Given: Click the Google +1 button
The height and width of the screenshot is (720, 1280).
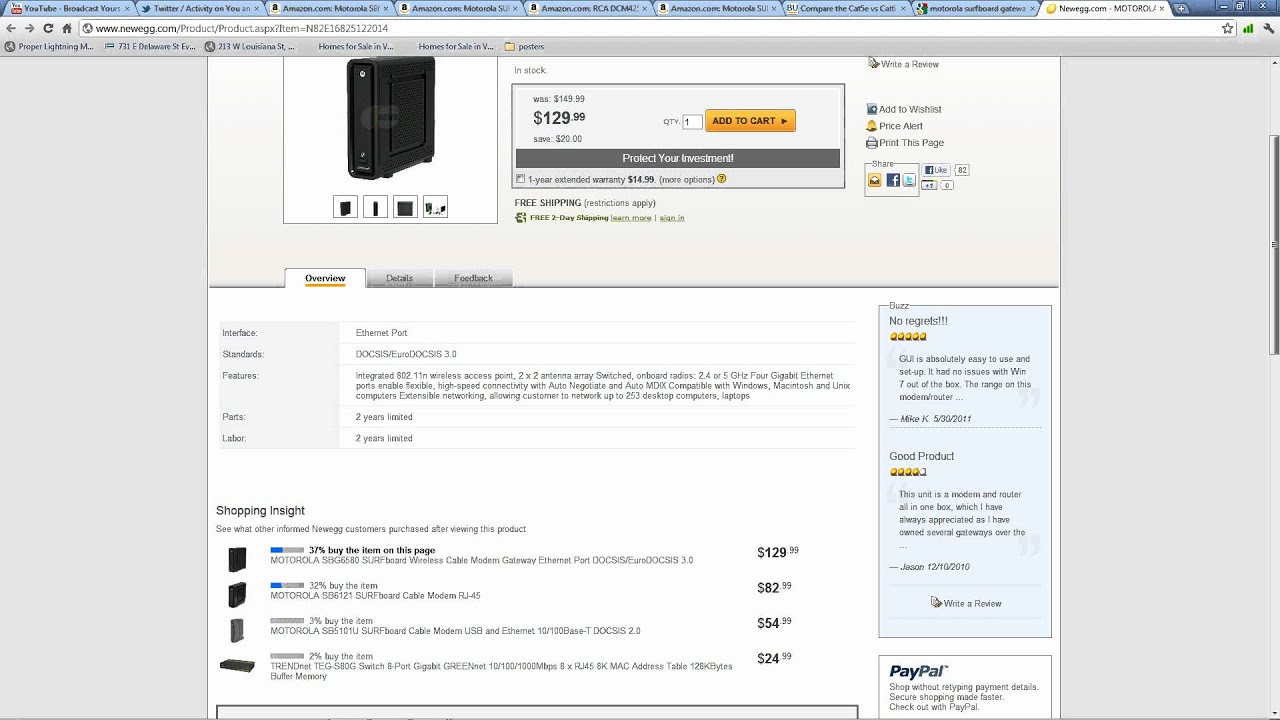Looking at the screenshot, I should pos(929,185).
